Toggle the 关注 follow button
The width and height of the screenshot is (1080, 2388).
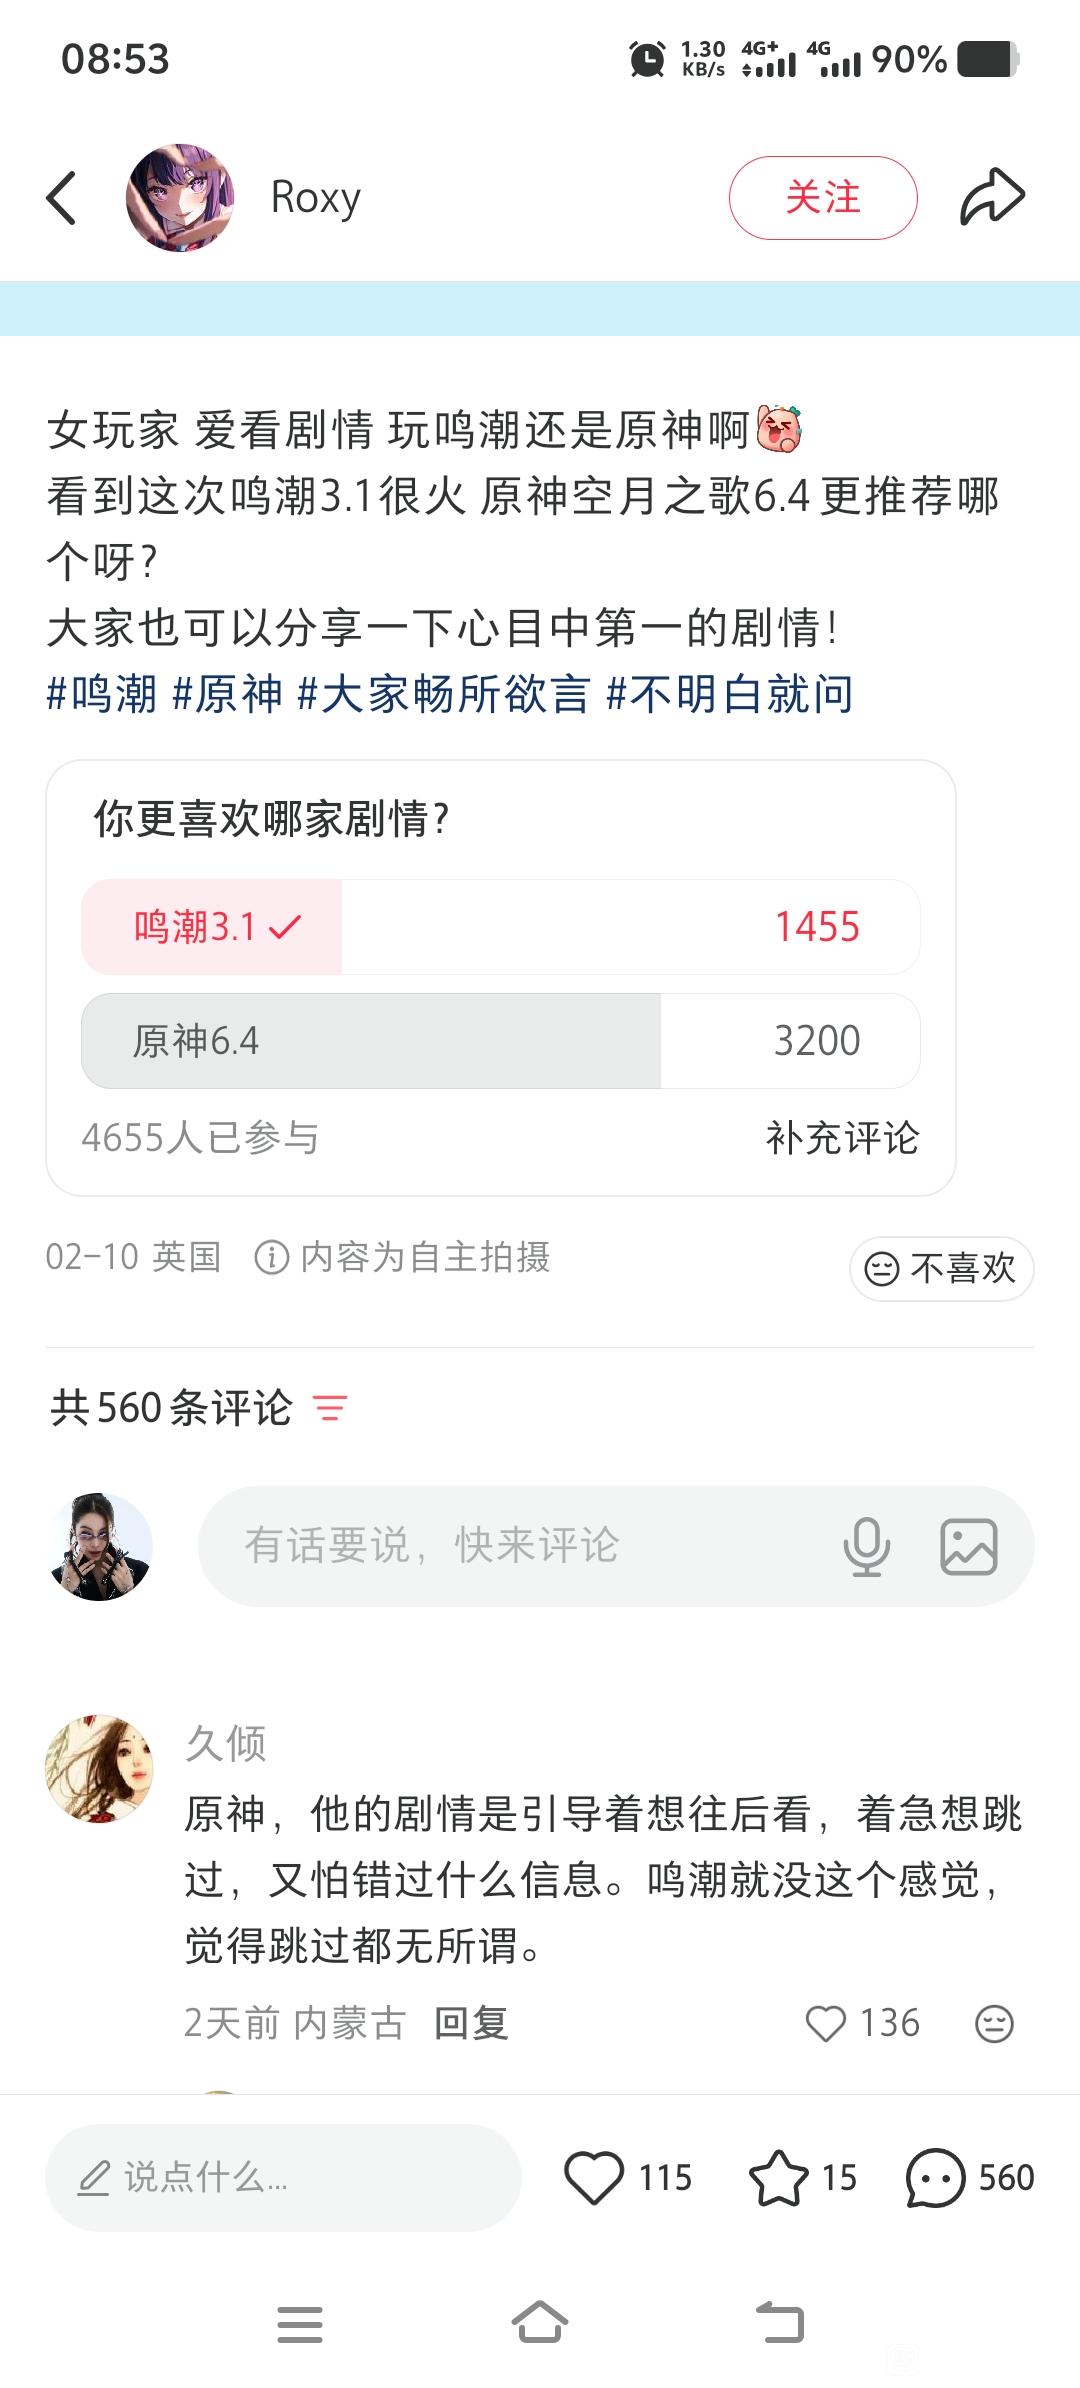coord(822,198)
